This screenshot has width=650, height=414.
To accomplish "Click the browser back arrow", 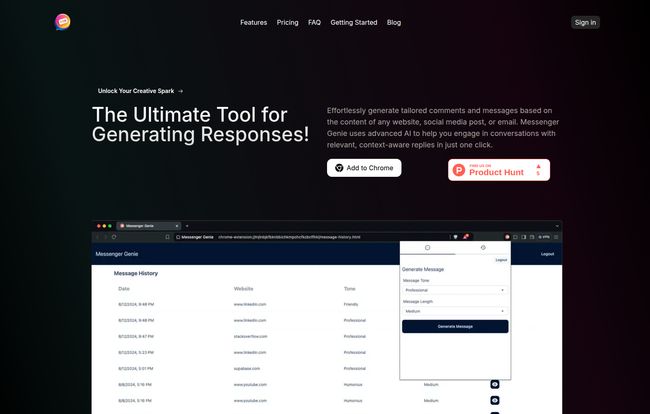I will 97,237.
